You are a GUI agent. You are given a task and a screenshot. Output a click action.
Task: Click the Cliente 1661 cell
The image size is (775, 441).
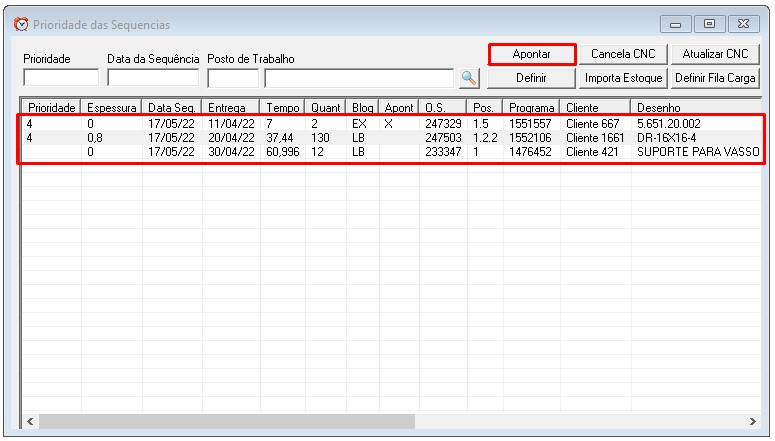[595, 137]
